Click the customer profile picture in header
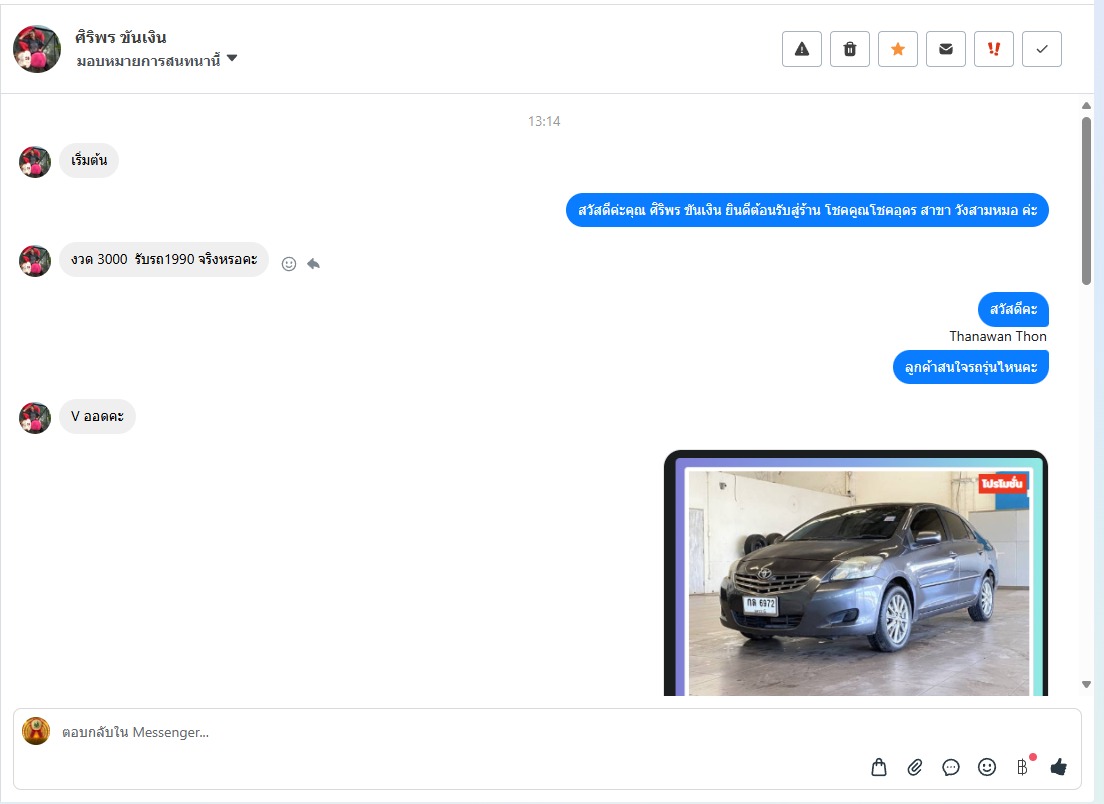 click(x=37, y=49)
